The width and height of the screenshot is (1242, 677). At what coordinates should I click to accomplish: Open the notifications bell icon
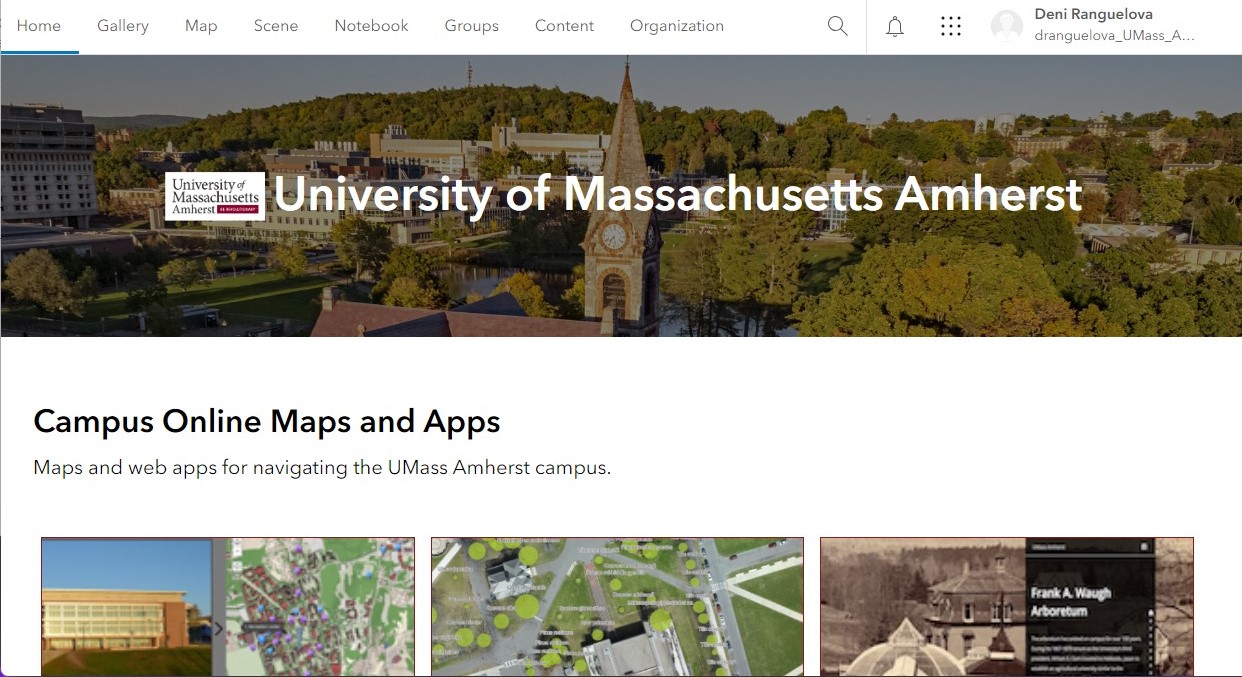point(895,26)
